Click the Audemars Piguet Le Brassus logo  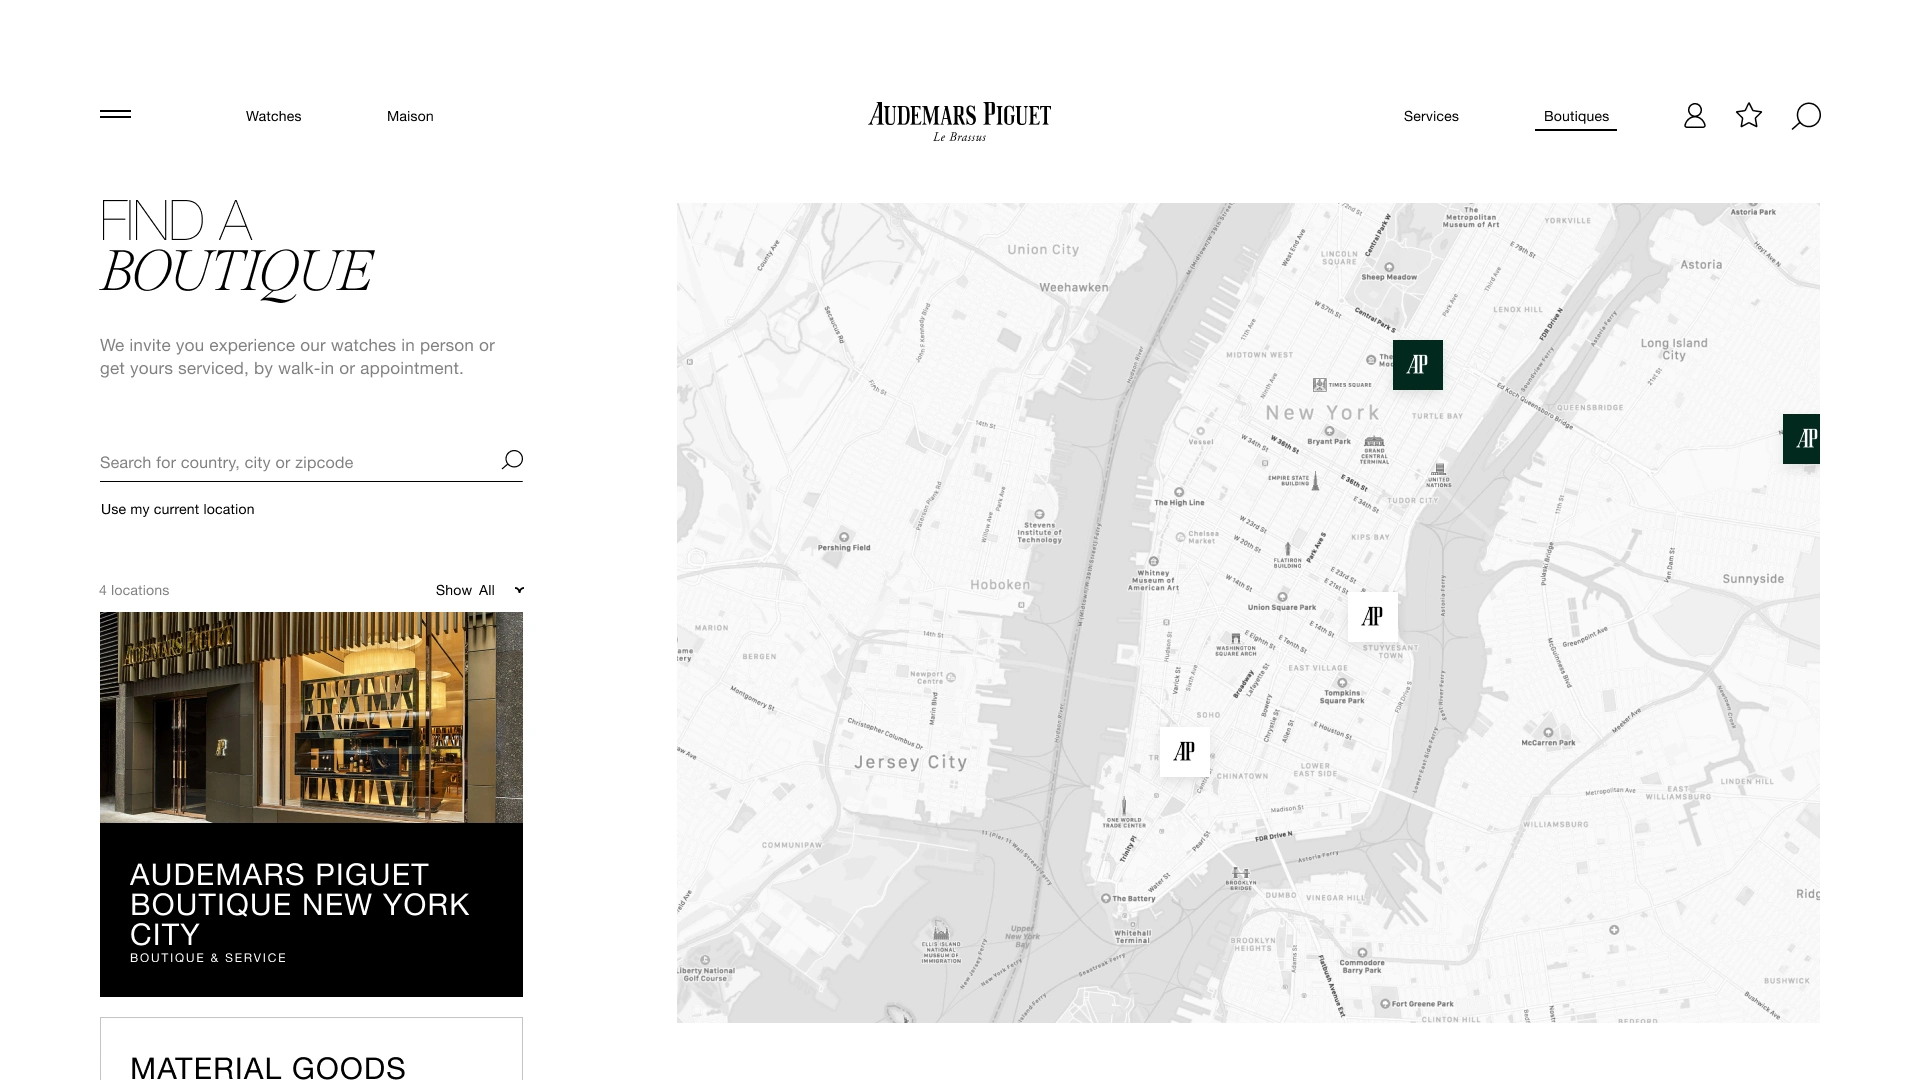click(959, 121)
